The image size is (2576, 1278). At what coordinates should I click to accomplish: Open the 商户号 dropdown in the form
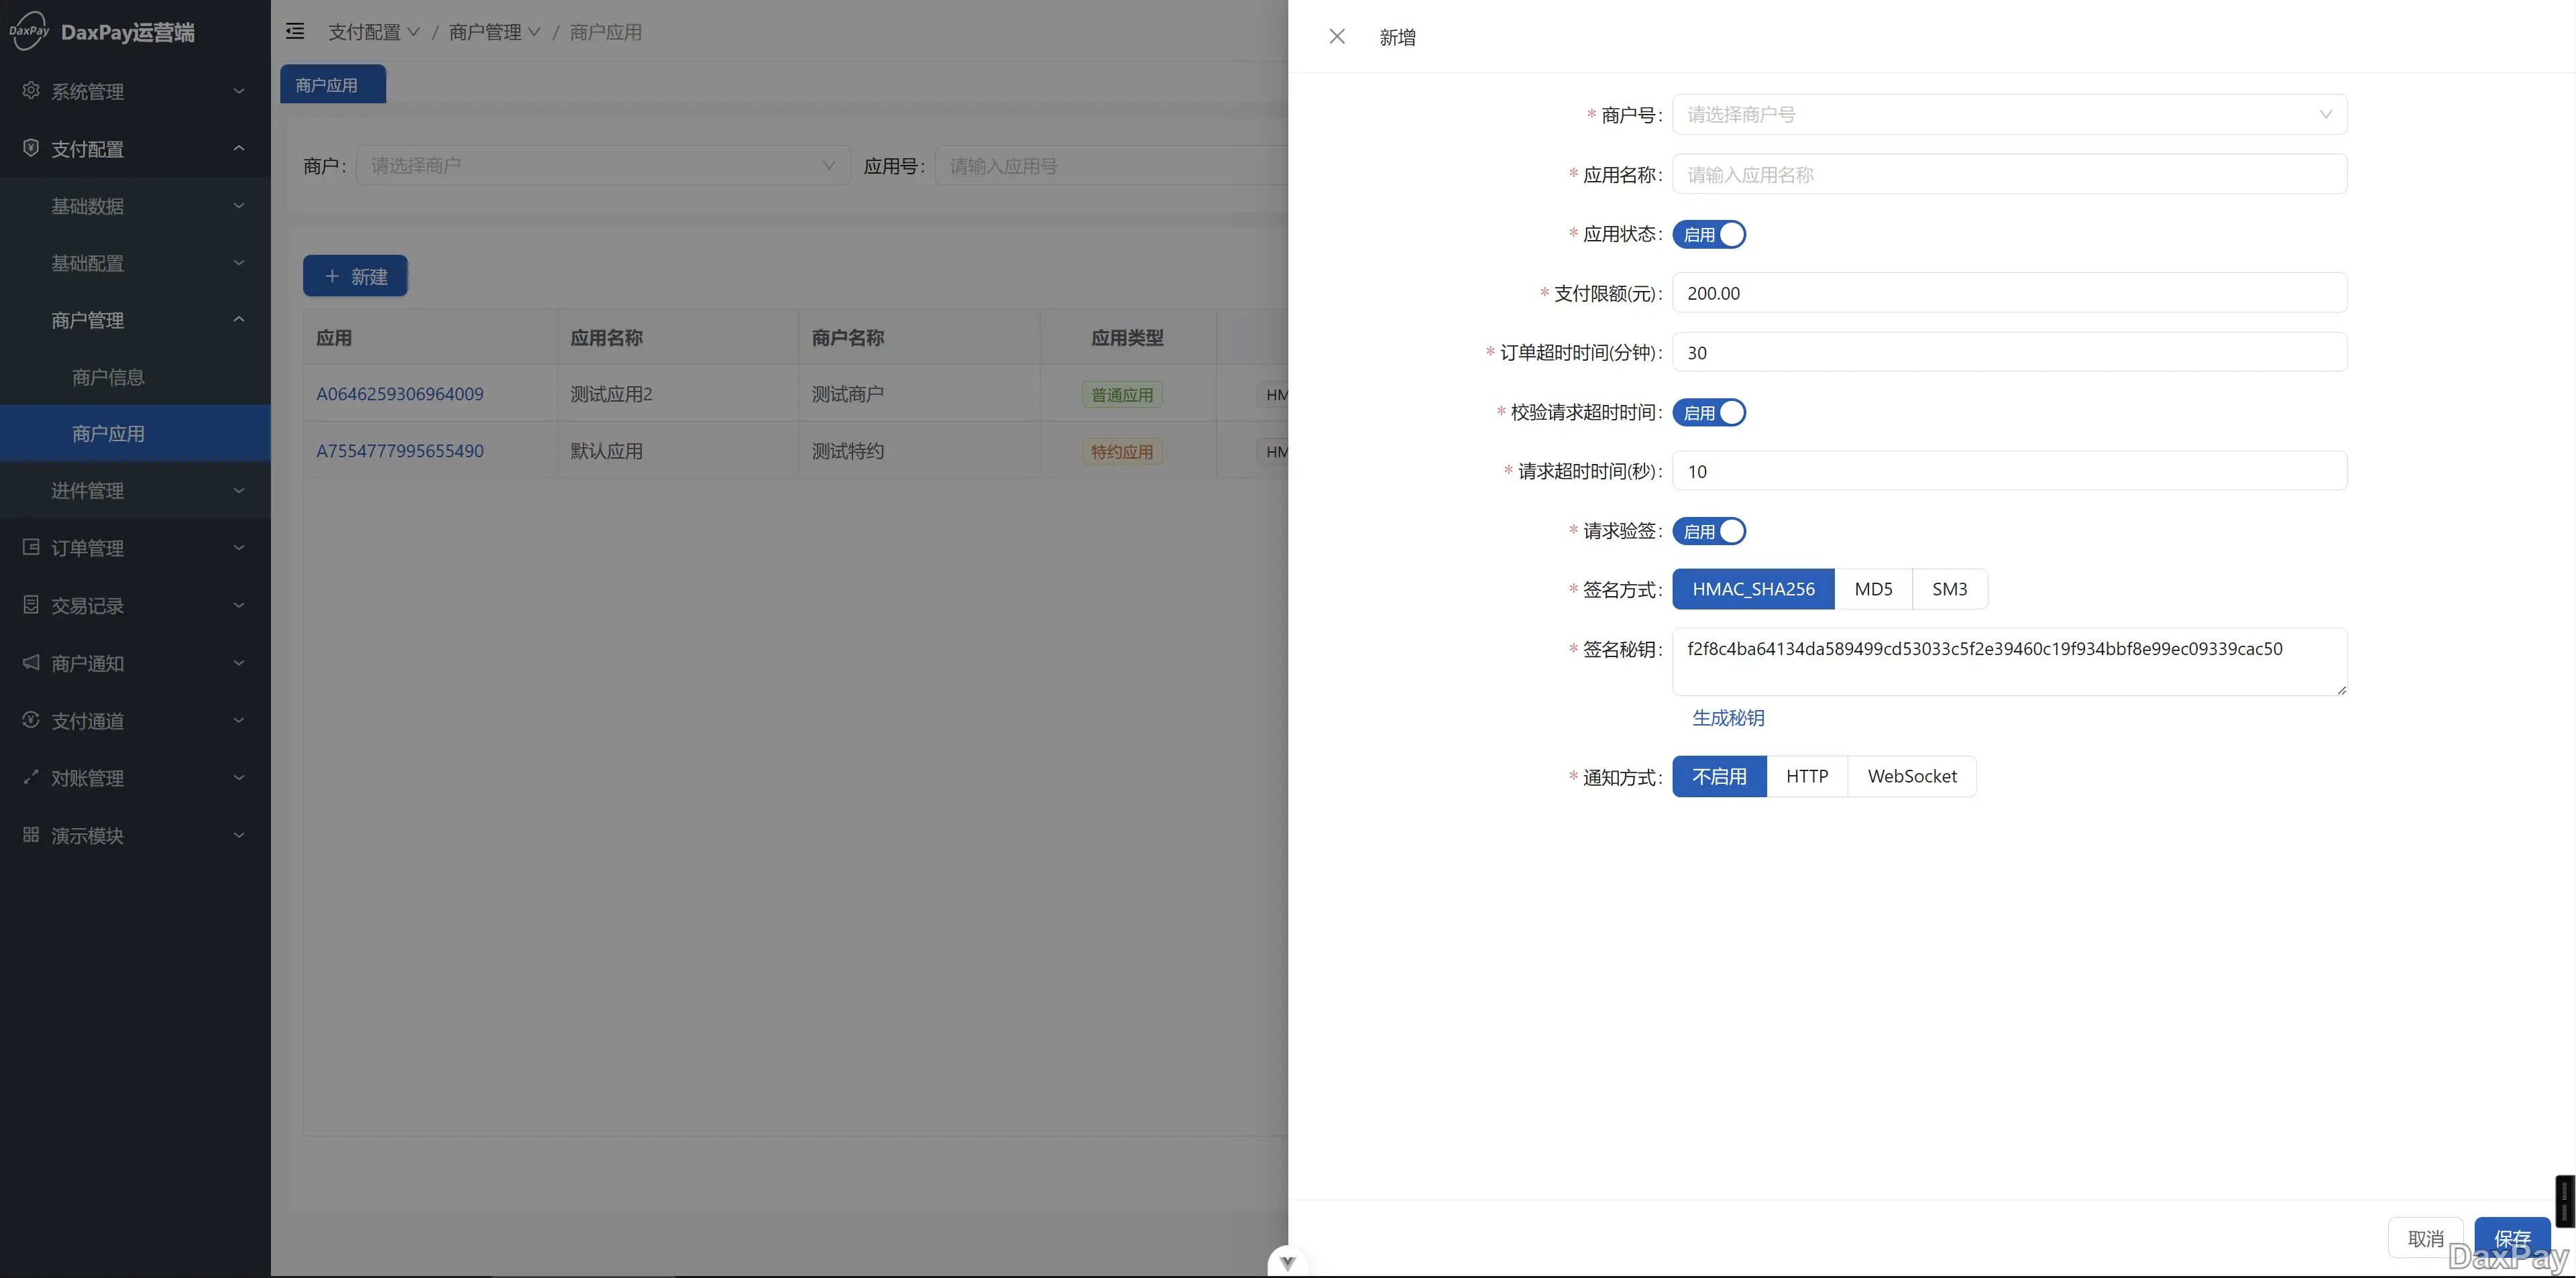click(2009, 115)
